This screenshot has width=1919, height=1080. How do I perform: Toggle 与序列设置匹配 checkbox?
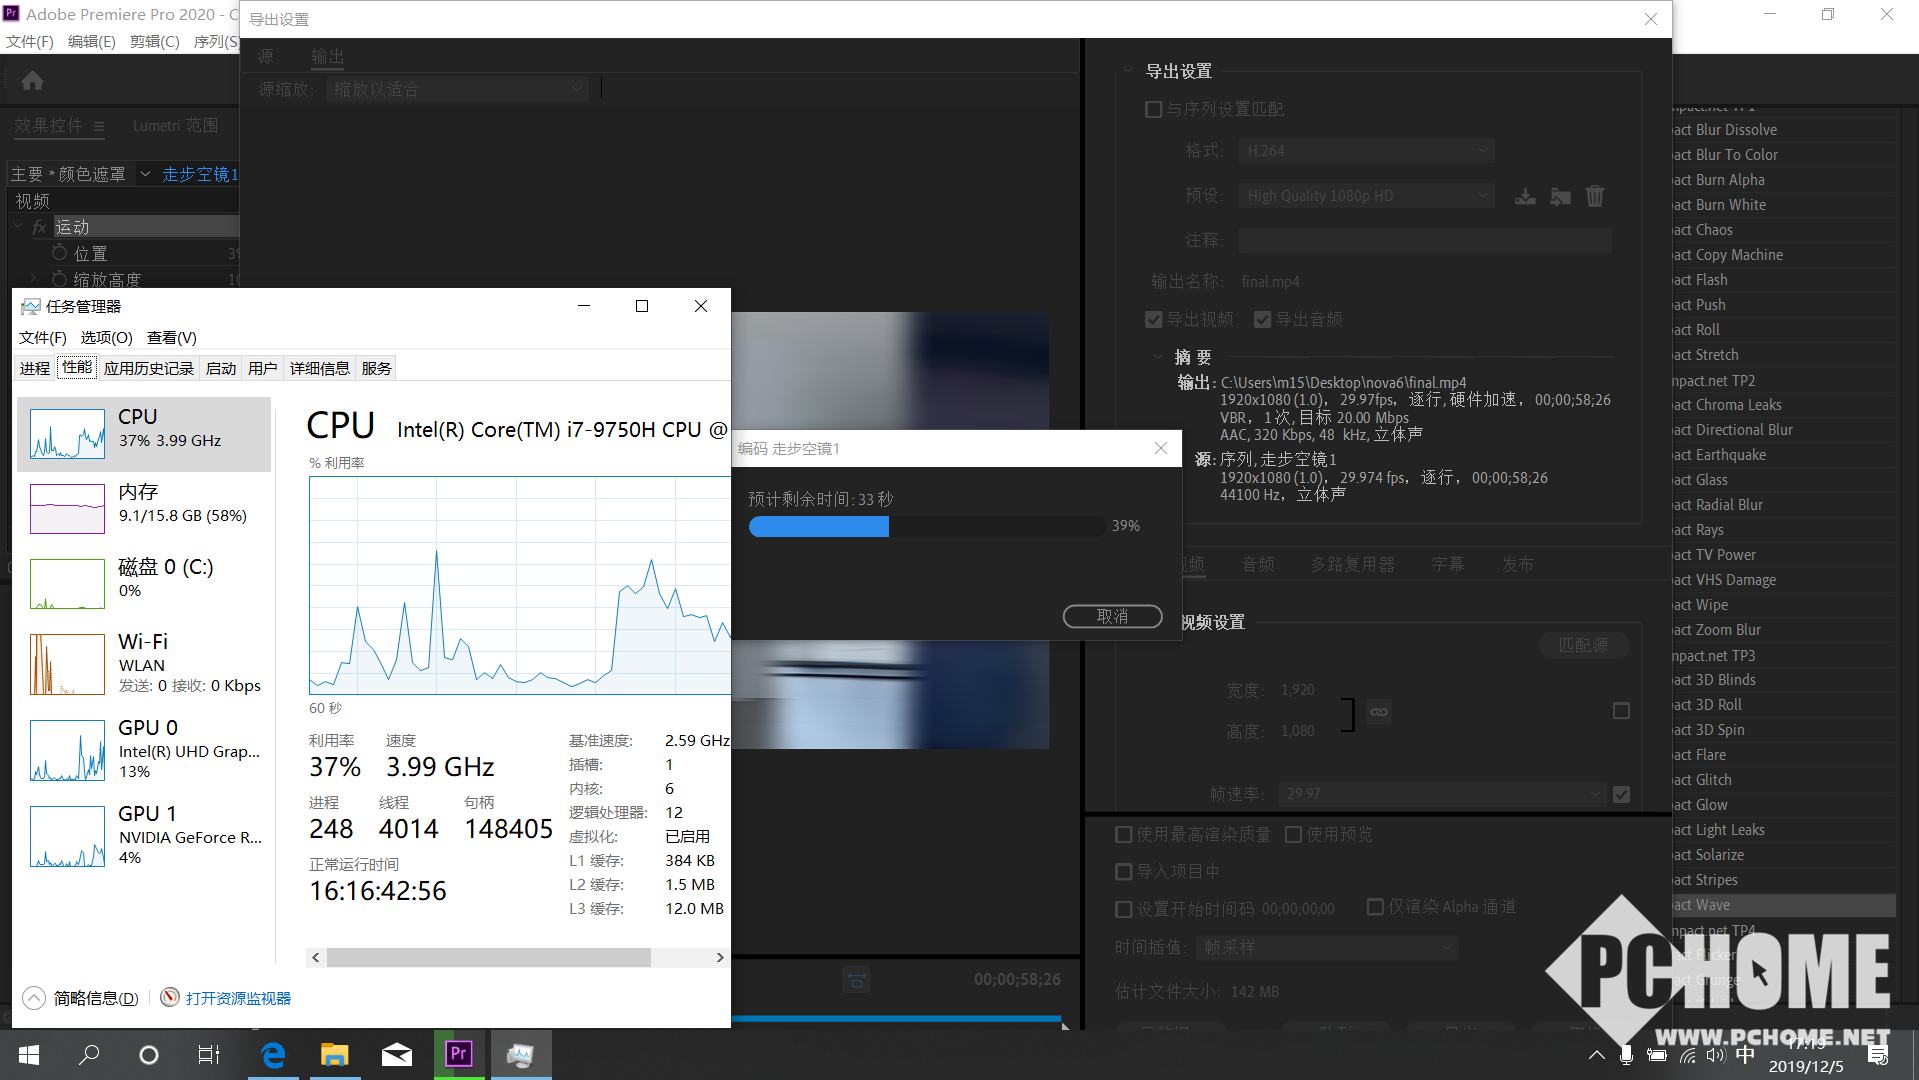coord(1153,109)
